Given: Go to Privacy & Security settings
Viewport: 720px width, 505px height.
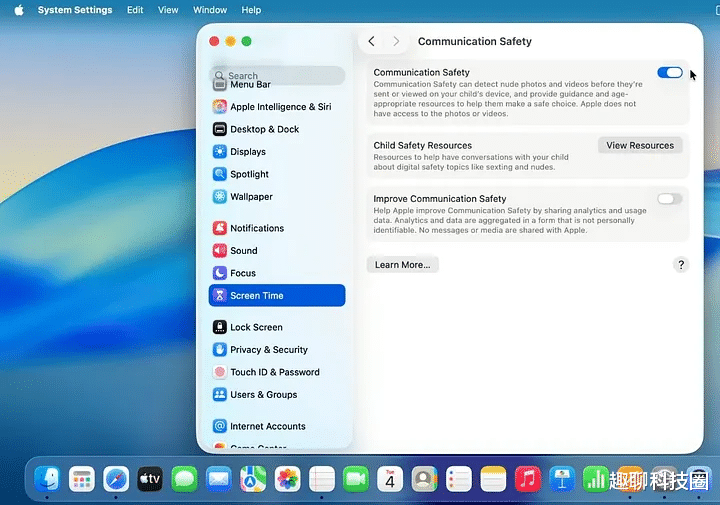Looking at the screenshot, I should point(276,350).
